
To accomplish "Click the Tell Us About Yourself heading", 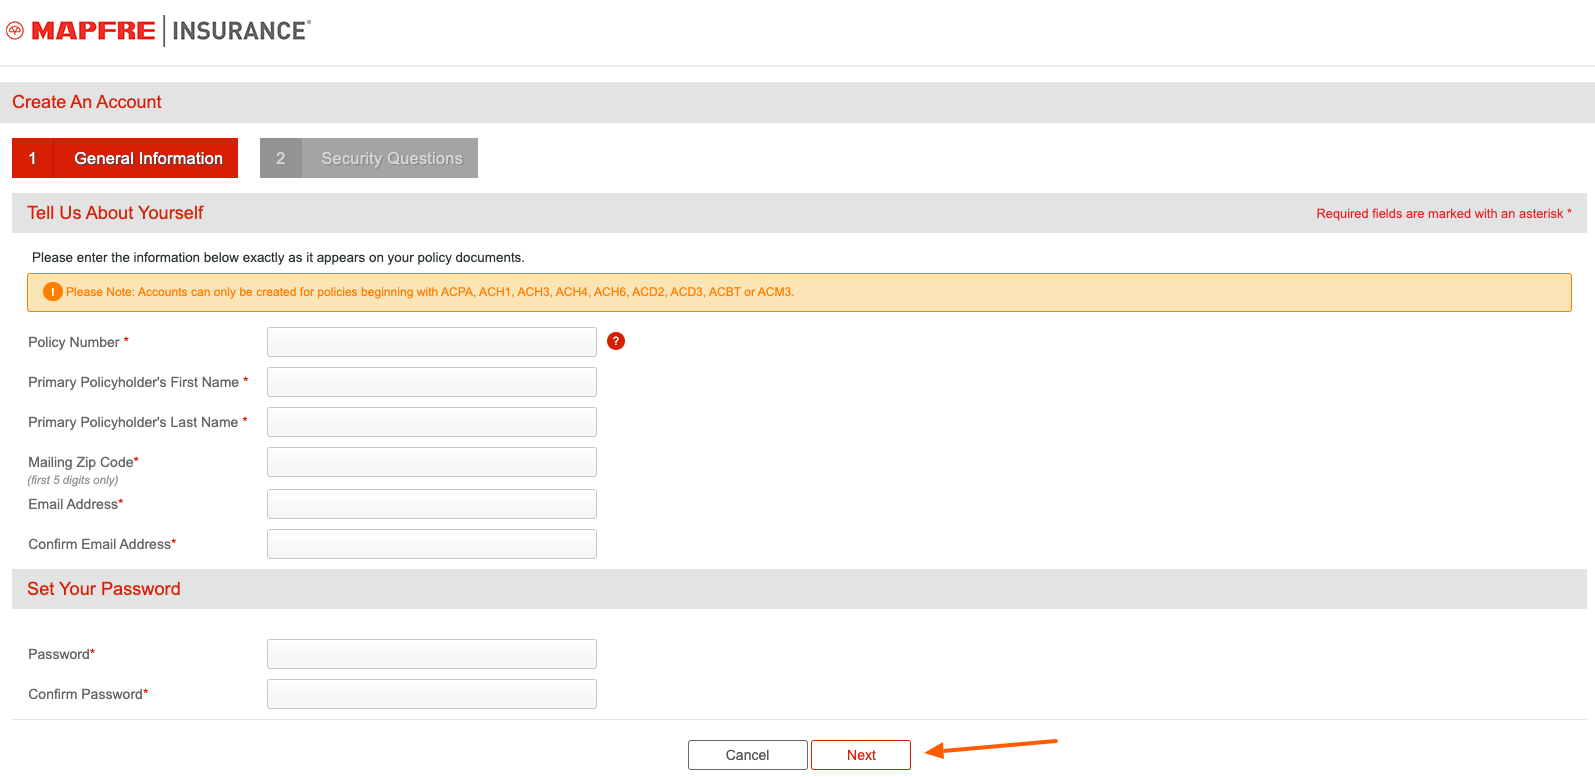I will tap(115, 213).
